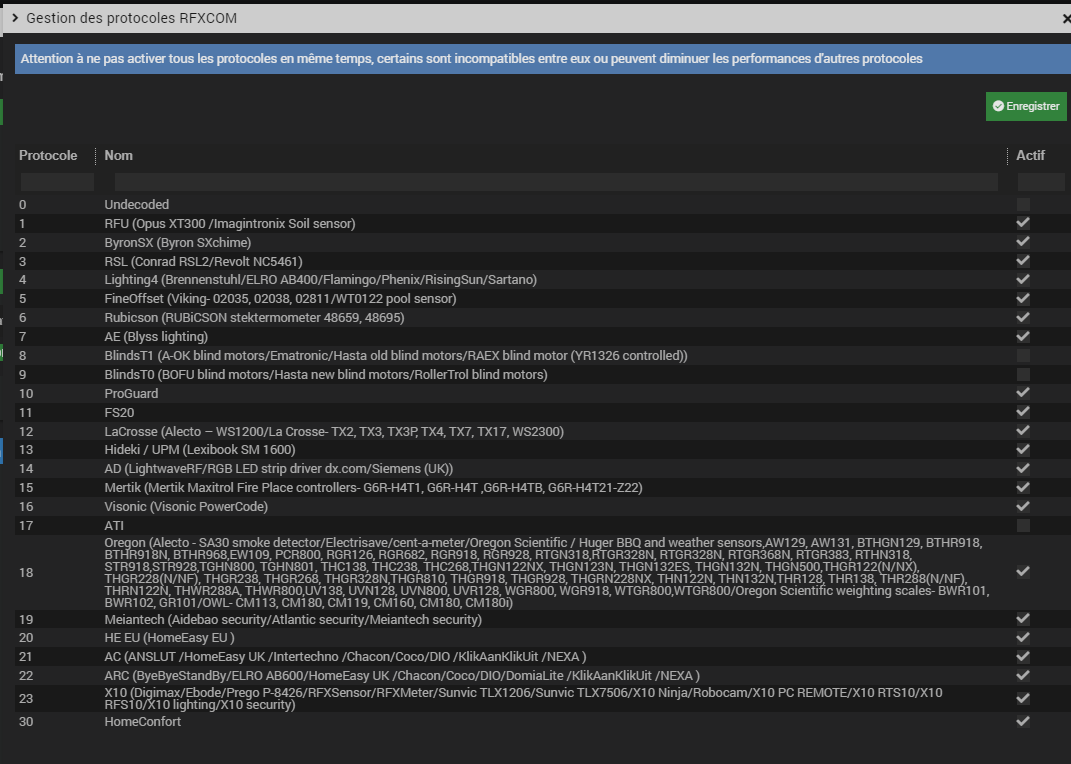Filter by Protocole number input

(x=57, y=182)
